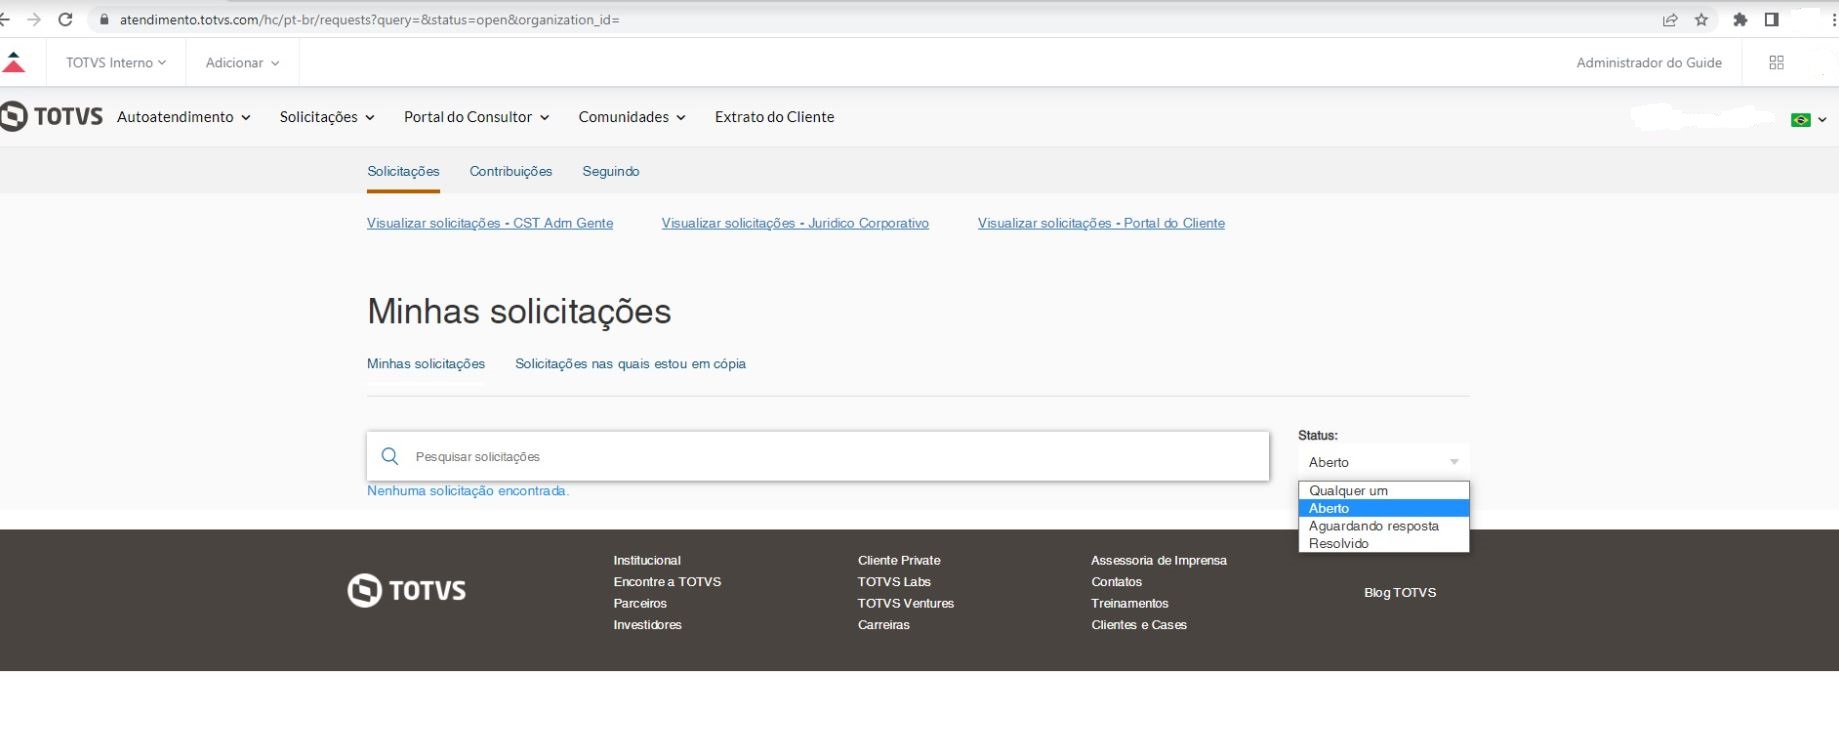
Task: Expand the Solicitações navigation menu
Action: (327, 117)
